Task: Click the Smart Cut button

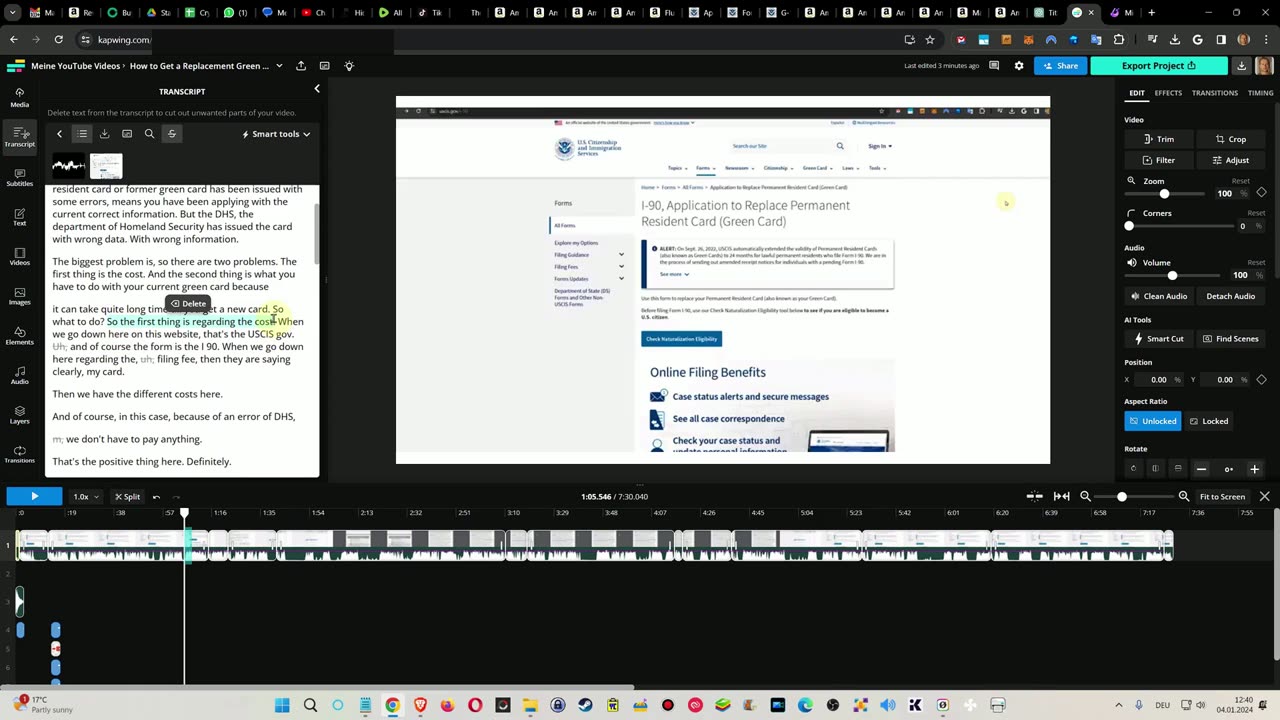Action: tap(1159, 339)
